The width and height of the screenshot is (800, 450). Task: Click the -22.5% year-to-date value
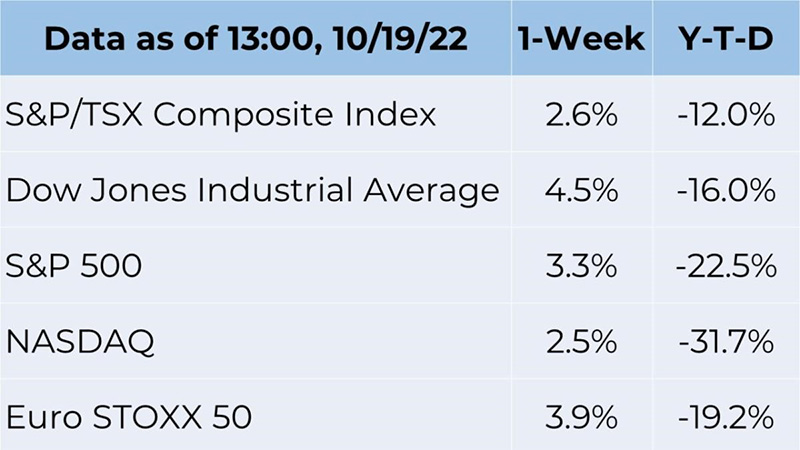[726, 266]
